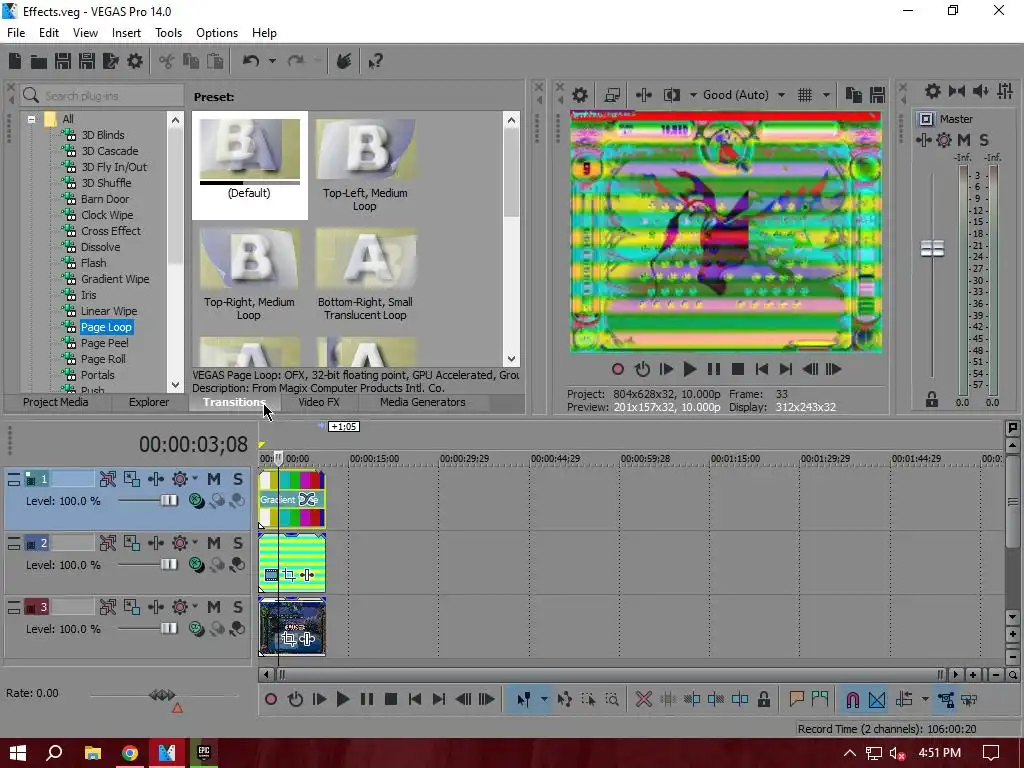Switch to the Project Media tab

coord(56,402)
